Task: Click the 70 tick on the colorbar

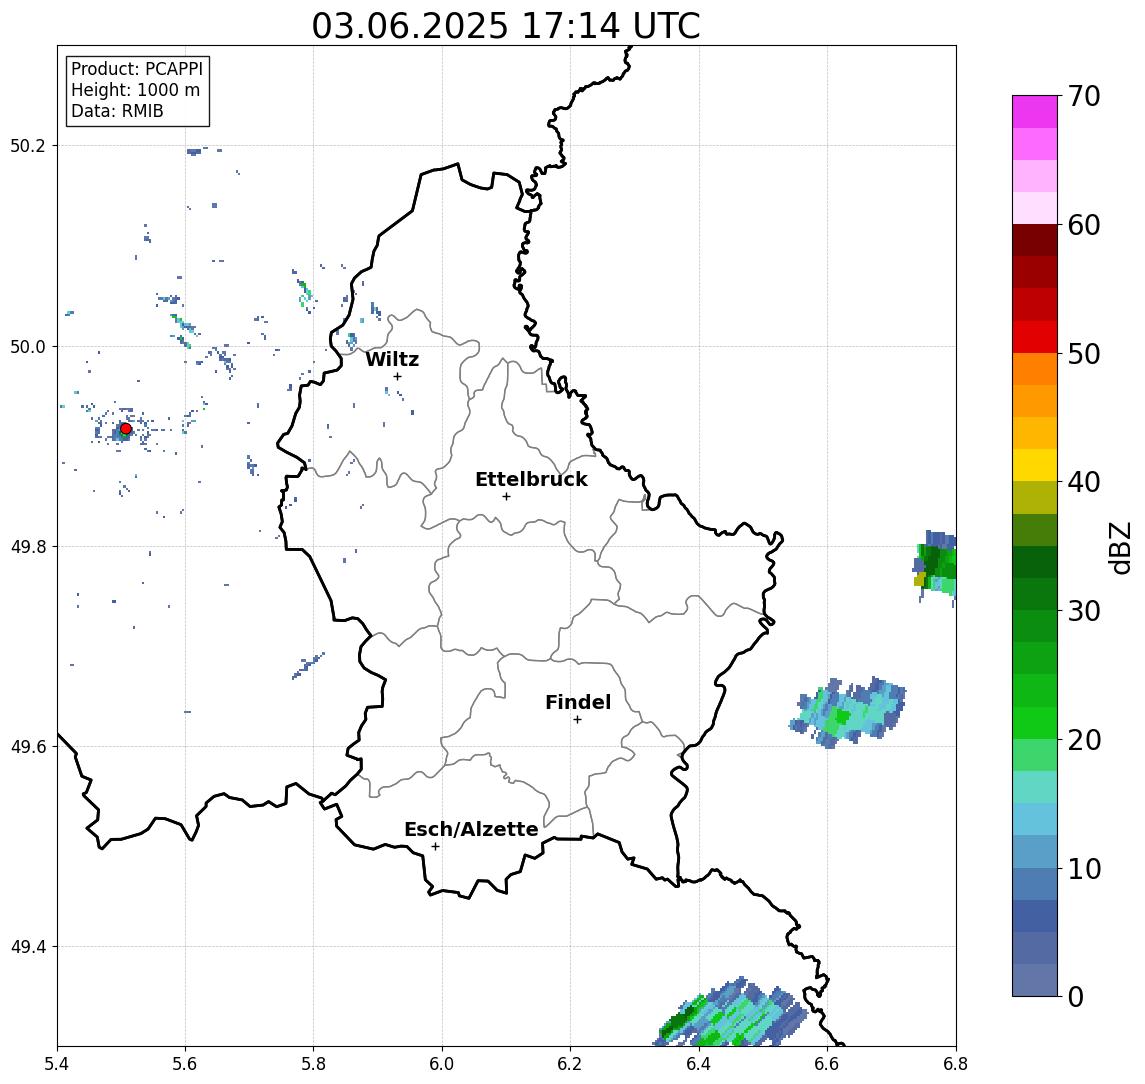Action: pyautogui.click(x=1083, y=96)
